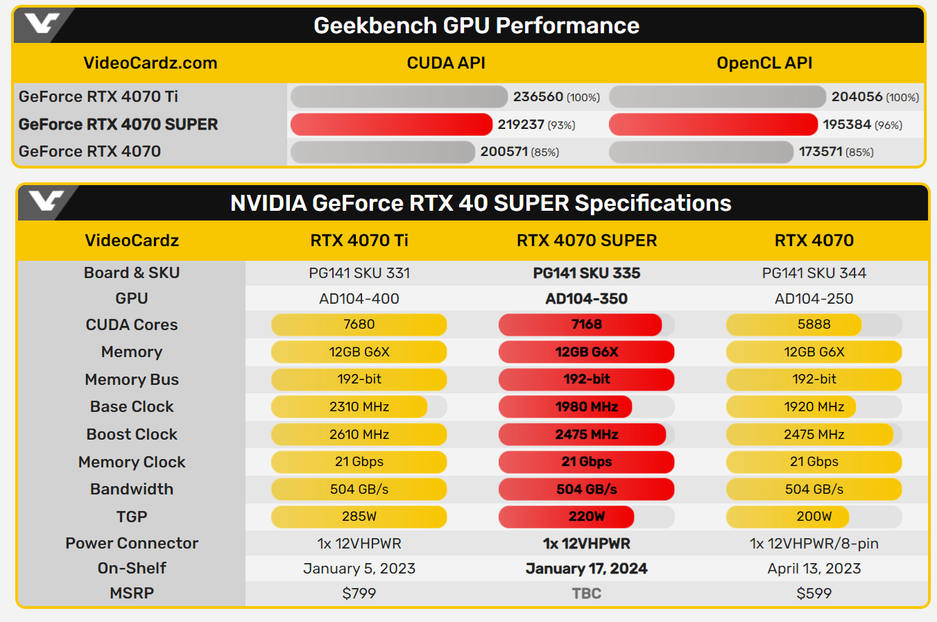Click the VideoCardz logo beside RTX 40 SUPER Specifications
Viewport: 937px width, 622px height.
click(x=44, y=202)
